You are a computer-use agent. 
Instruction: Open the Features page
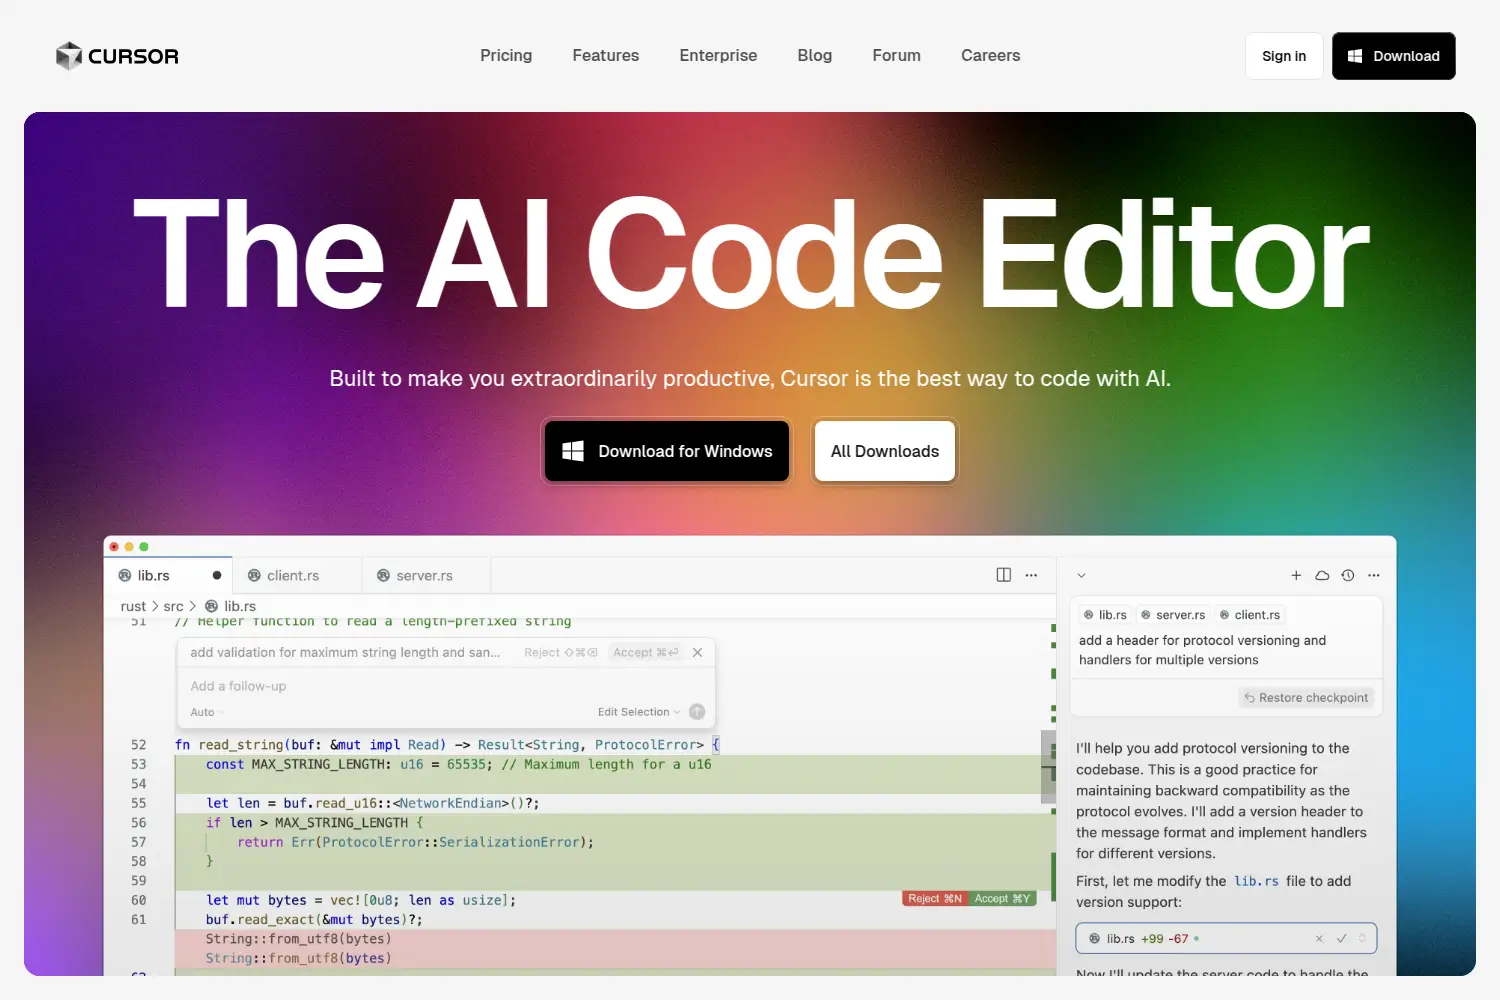pos(605,56)
